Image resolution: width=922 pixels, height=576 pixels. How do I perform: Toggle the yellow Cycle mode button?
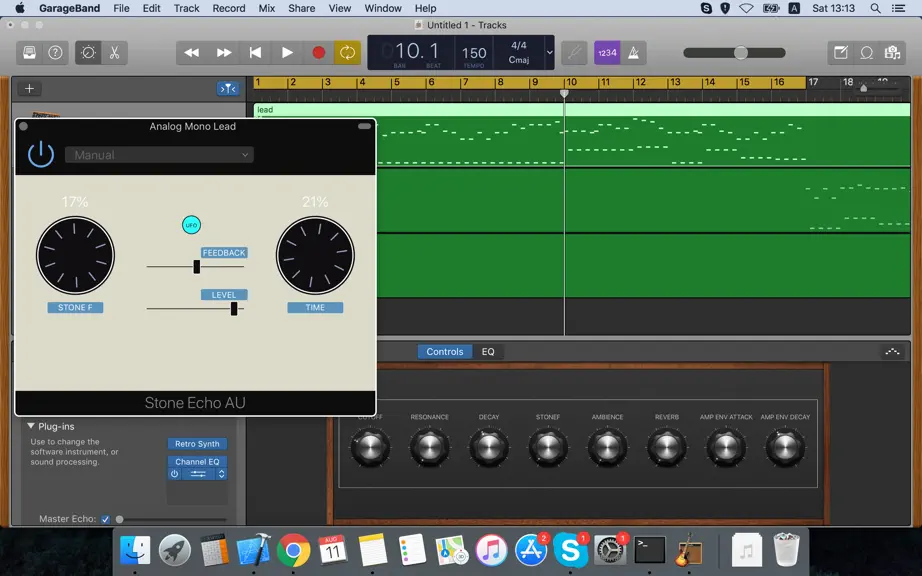(x=348, y=53)
